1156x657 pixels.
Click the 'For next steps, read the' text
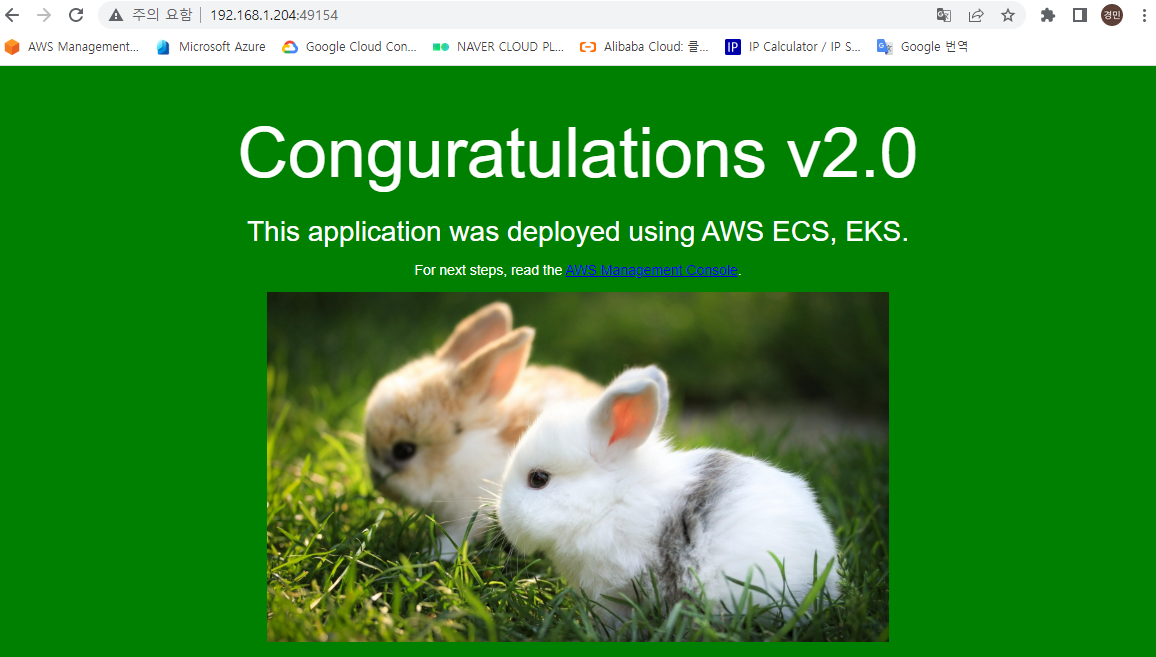click(488, 271)
